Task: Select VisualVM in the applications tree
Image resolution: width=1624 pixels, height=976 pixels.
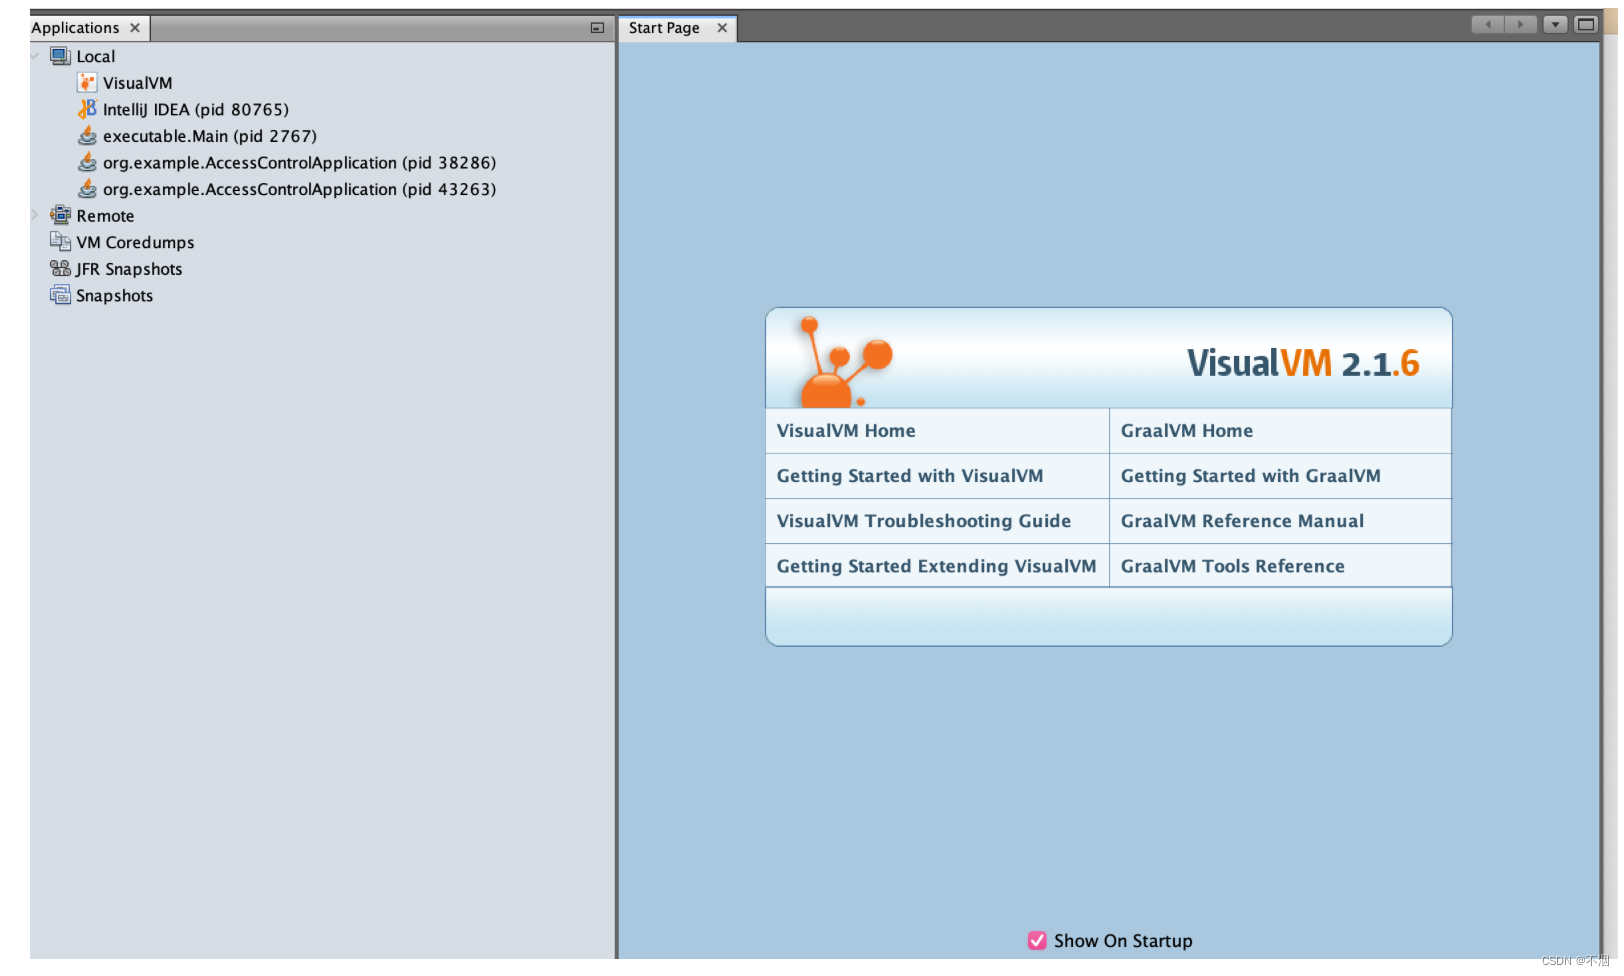Action: (x=138, y=83)
